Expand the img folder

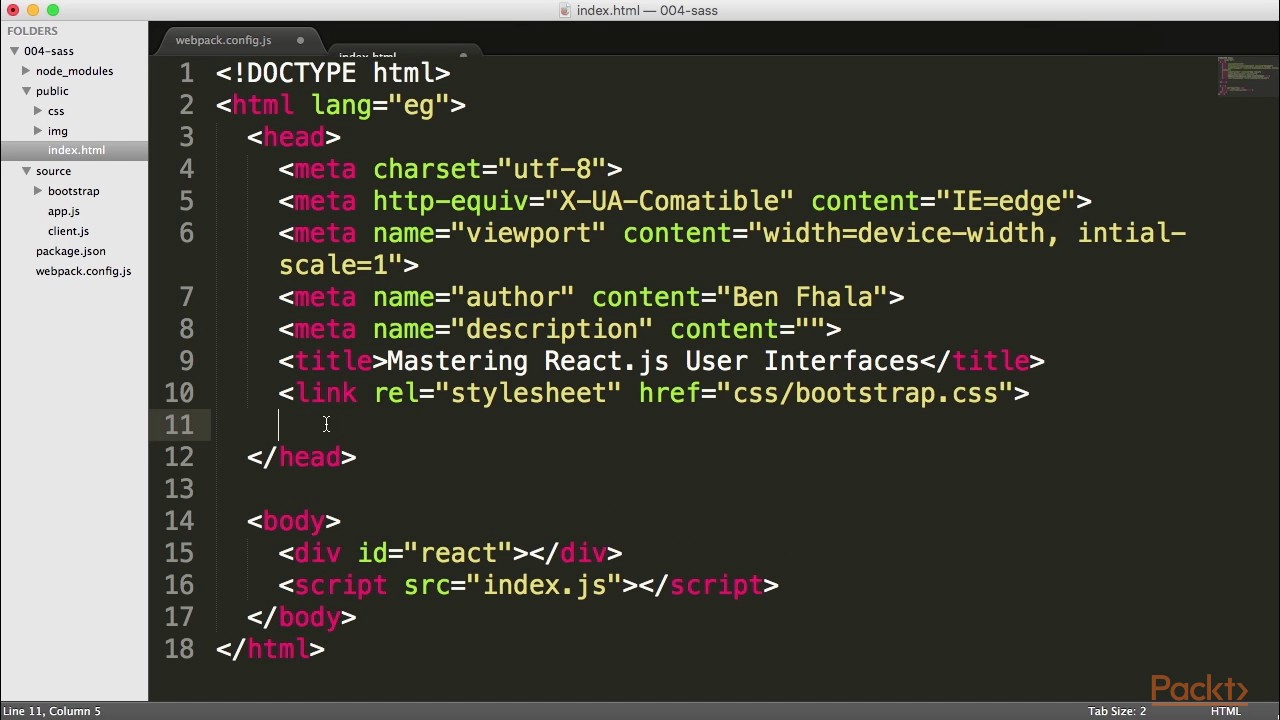point(38,131)
